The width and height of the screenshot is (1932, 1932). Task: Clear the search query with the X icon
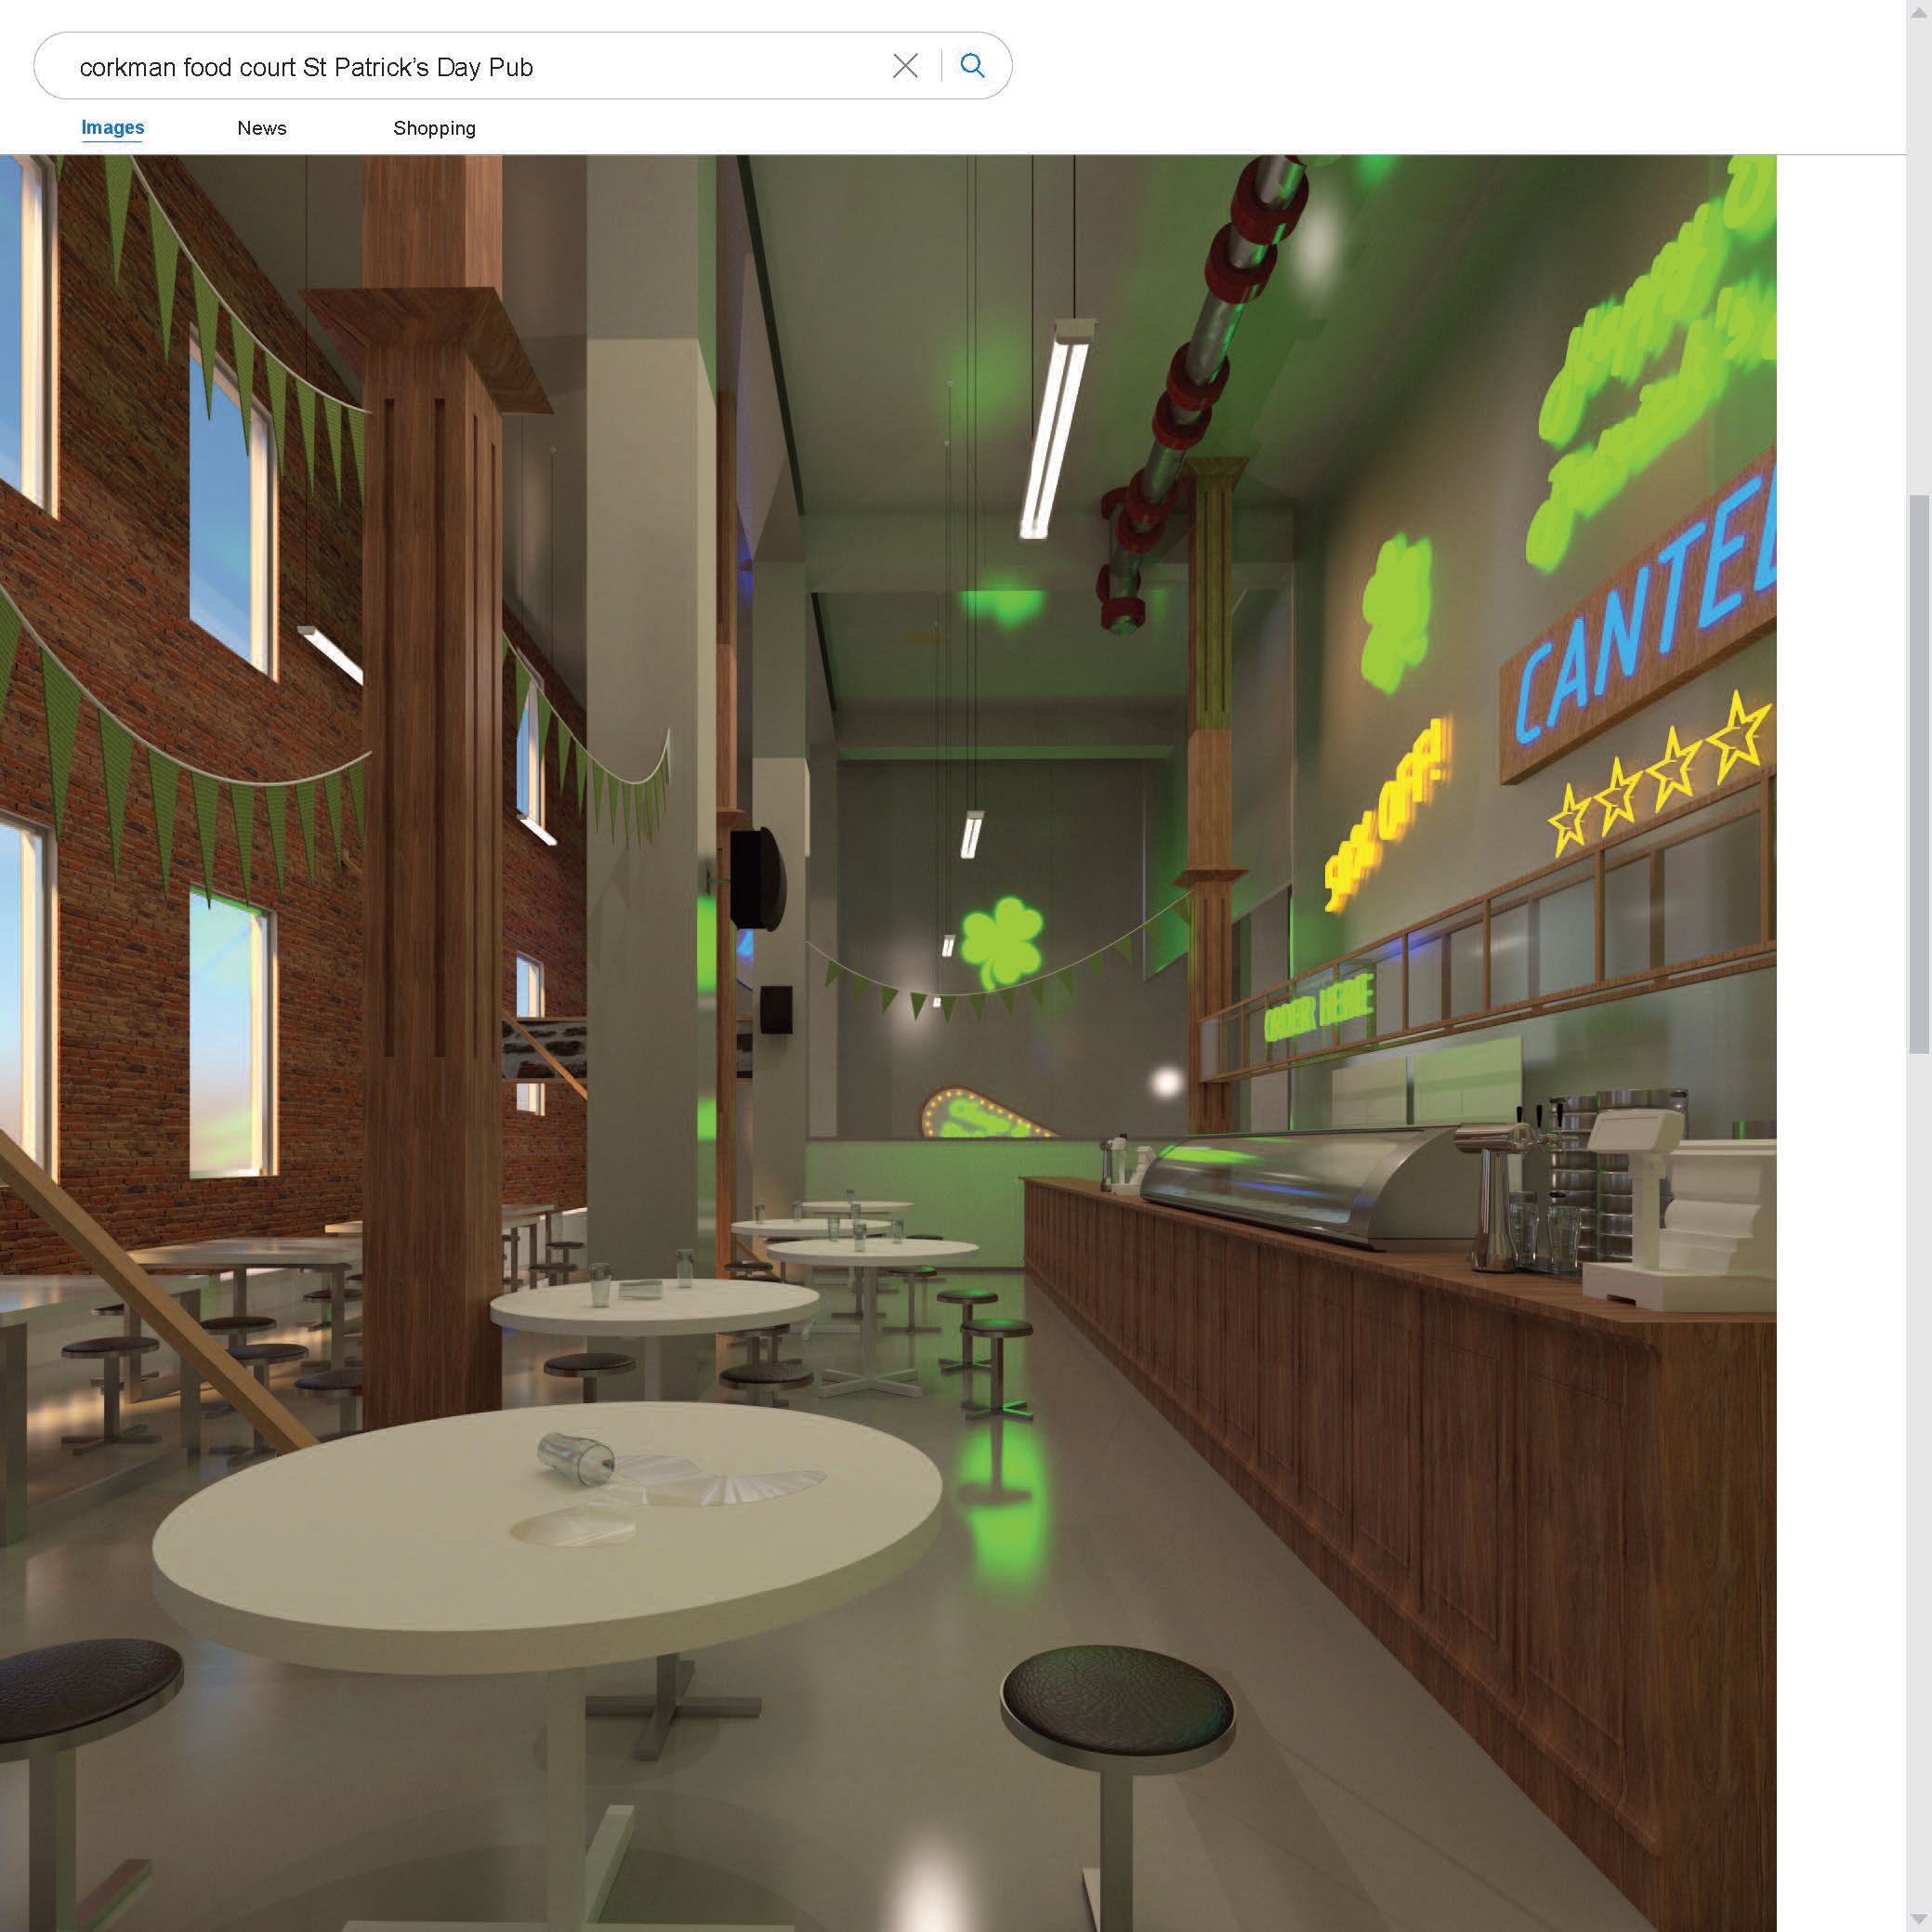tap(905, 66)
